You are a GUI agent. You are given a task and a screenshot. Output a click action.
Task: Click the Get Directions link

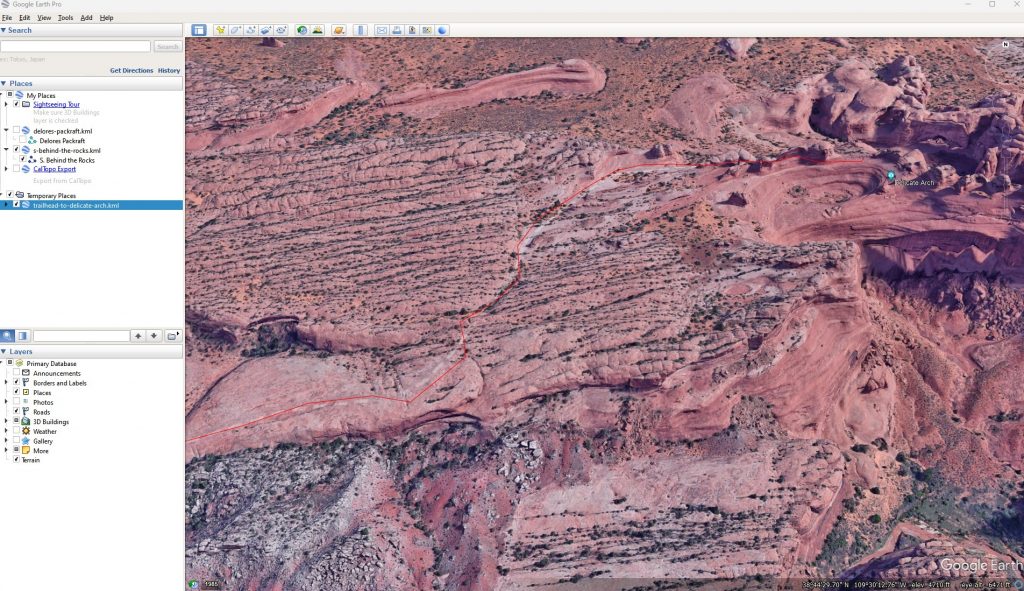coord(131,71)
